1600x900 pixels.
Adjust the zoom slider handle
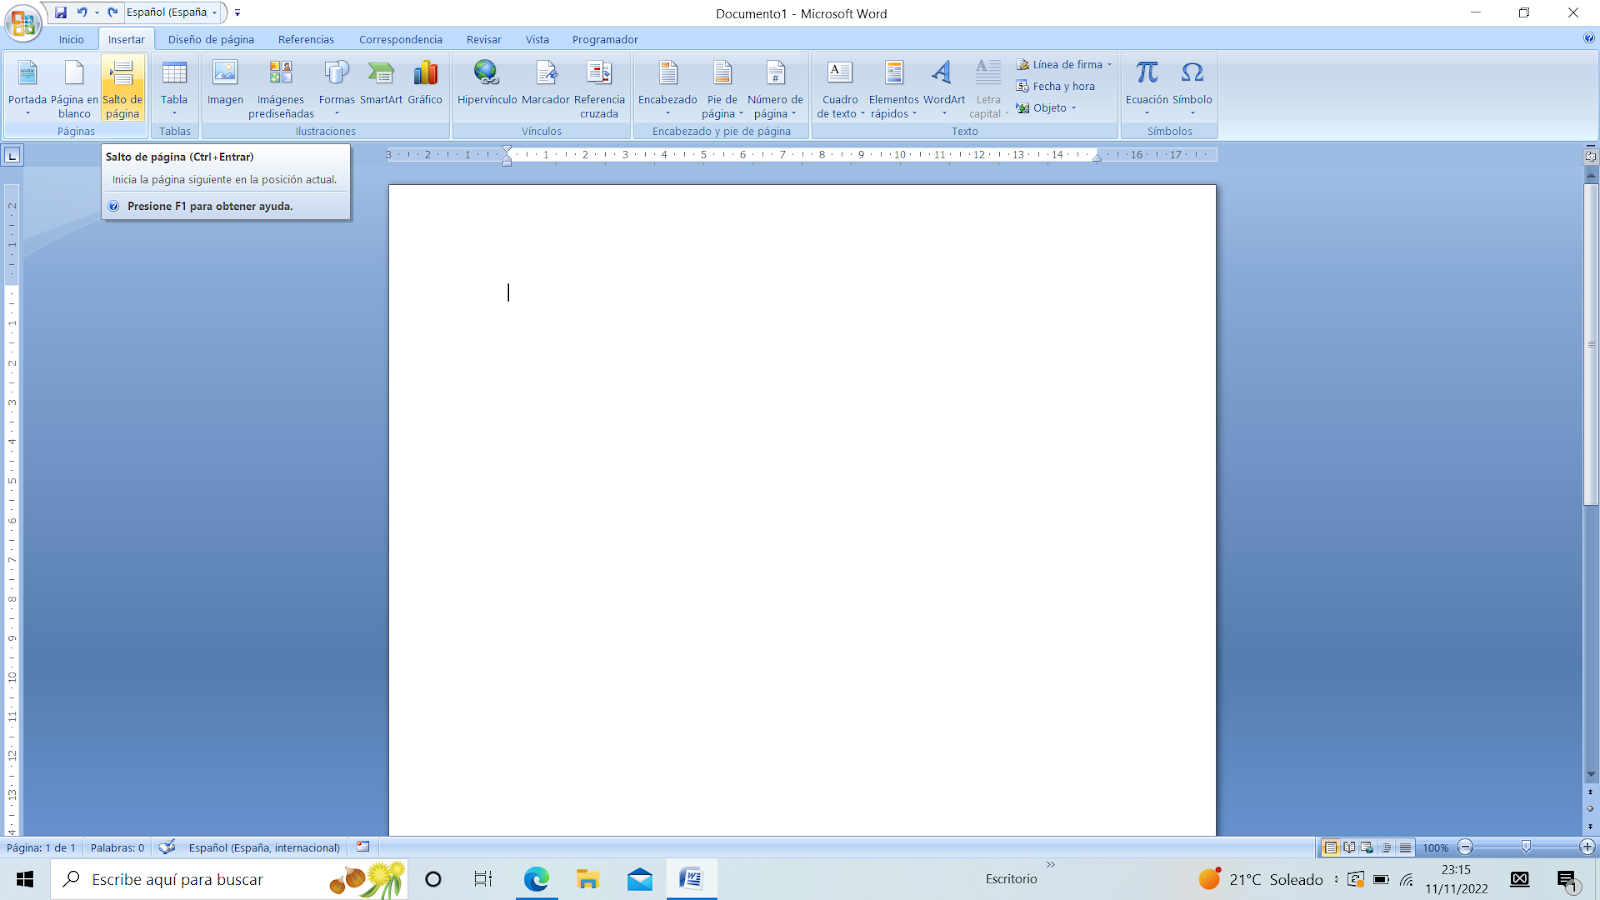pyautogui.click(x=1526, y=847)
